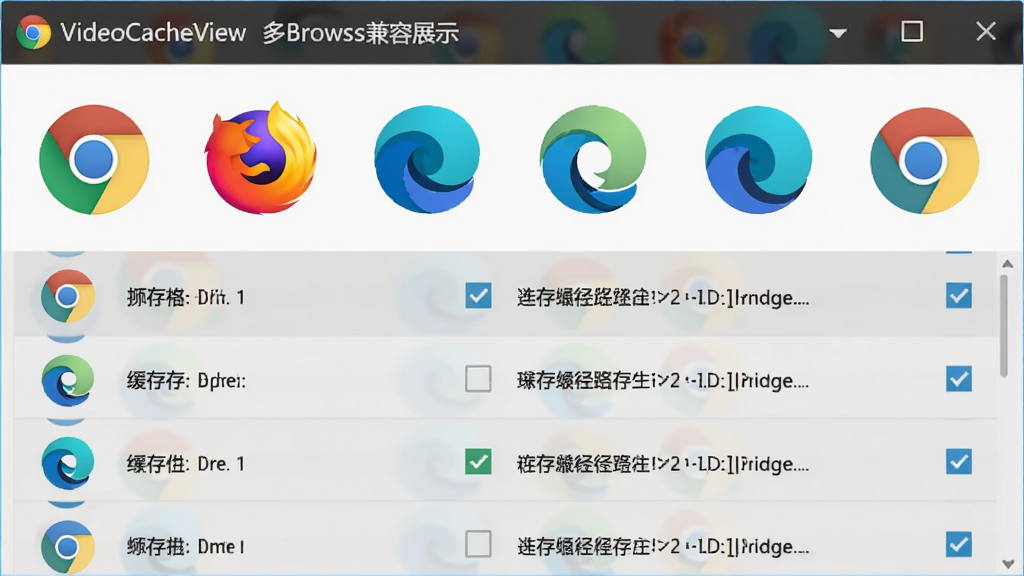Select the last large Chrome icon in the top row
This screenshot has width=1024, height=576.
[925, 160]
